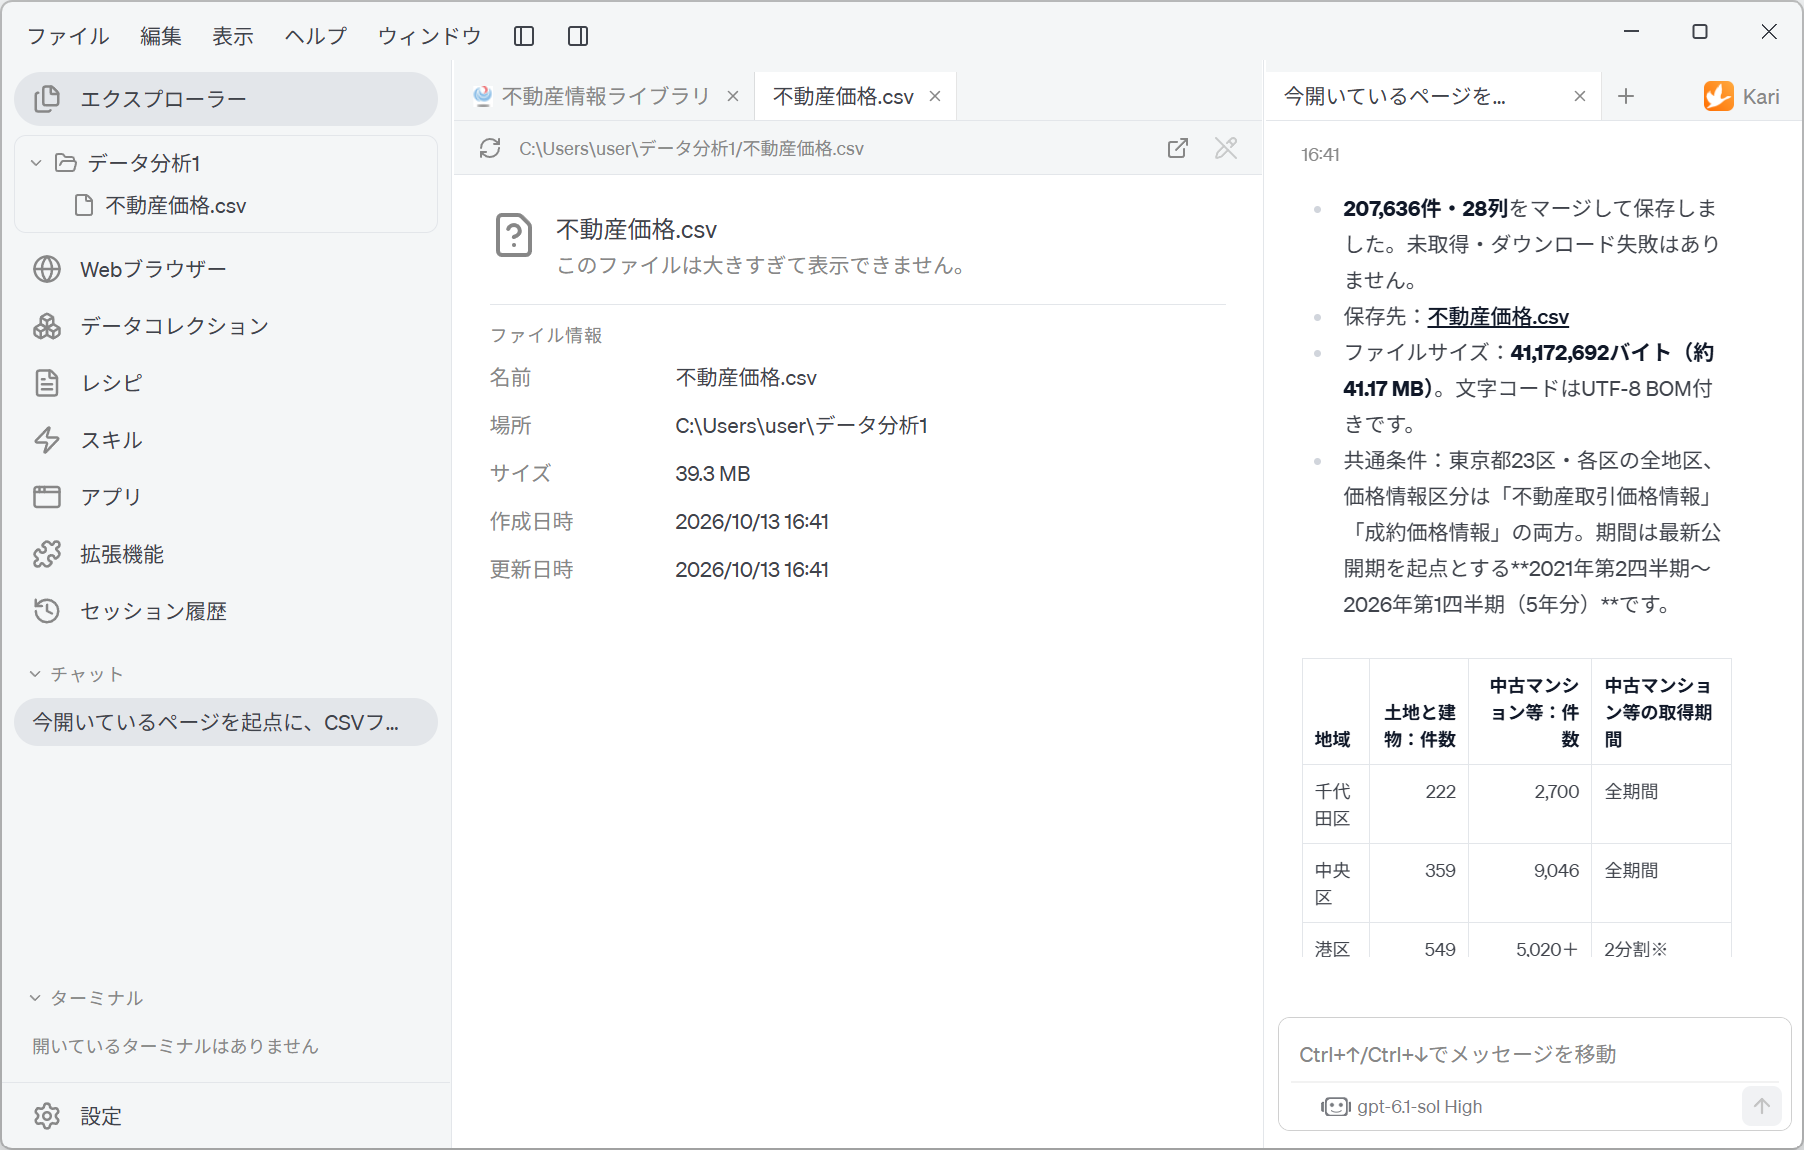Open データコレクション in sidebar

[x=226, y=326]
